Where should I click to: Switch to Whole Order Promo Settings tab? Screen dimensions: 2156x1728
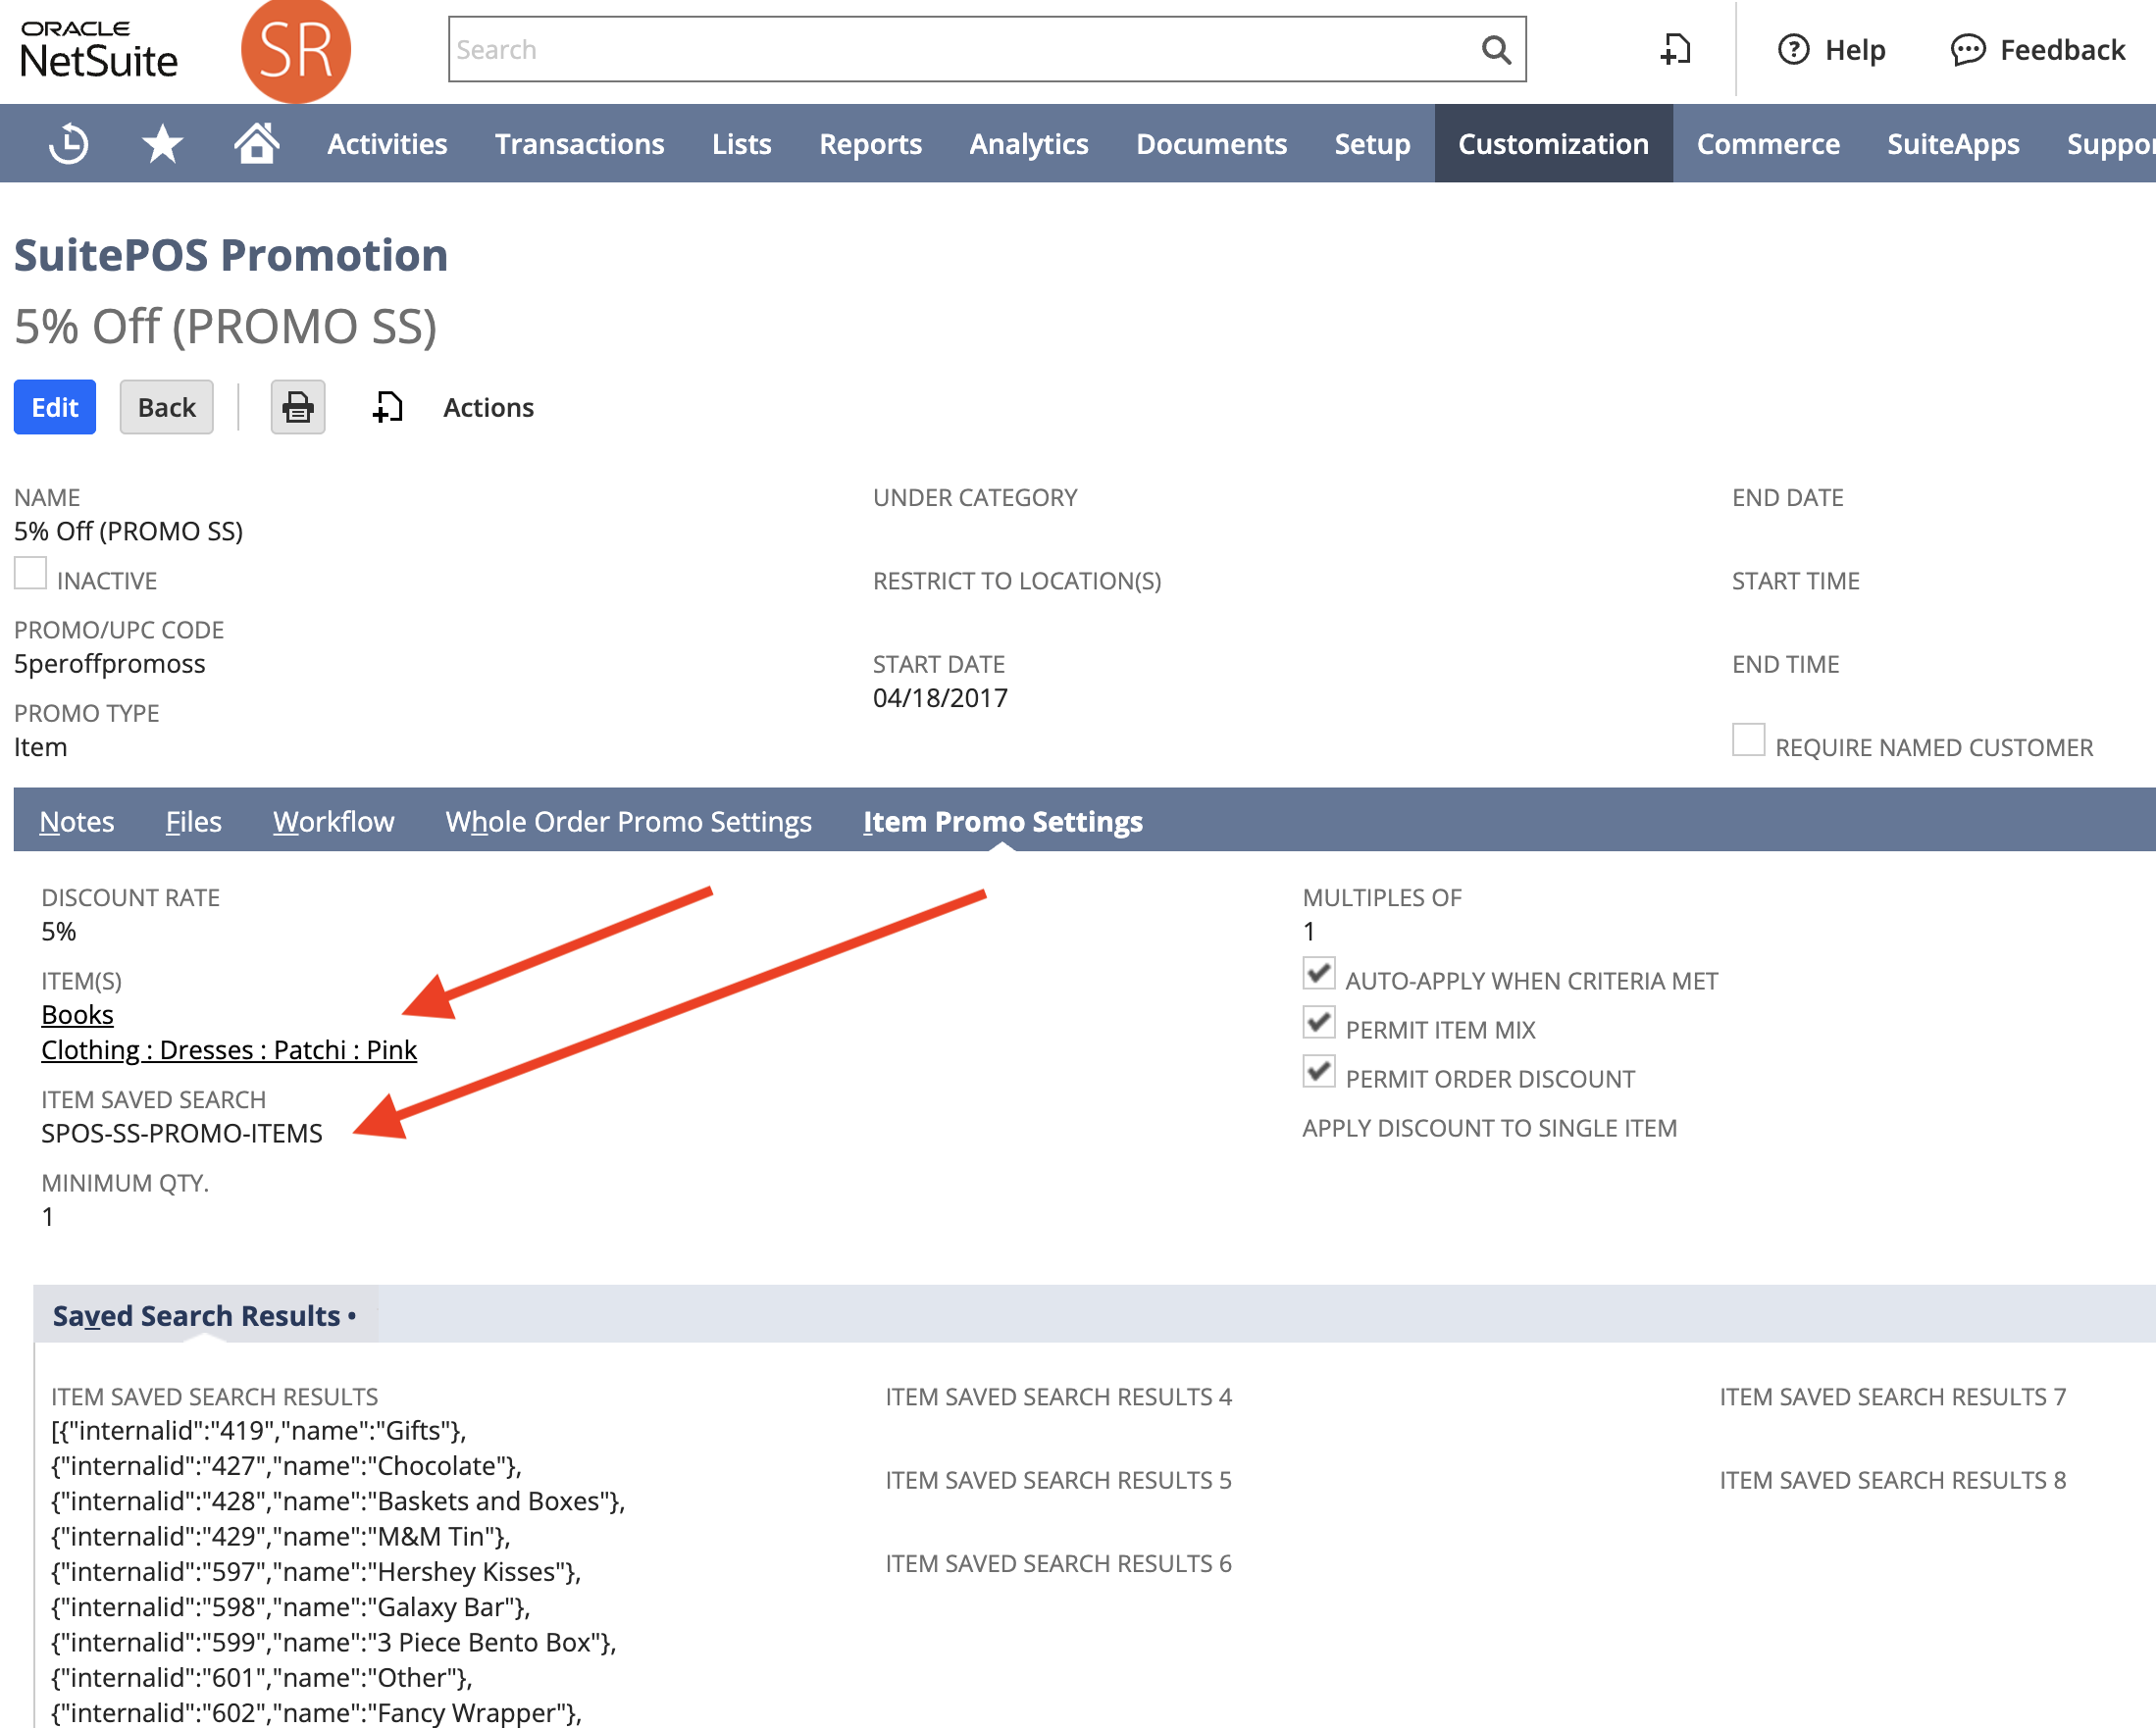coord(628,821)
